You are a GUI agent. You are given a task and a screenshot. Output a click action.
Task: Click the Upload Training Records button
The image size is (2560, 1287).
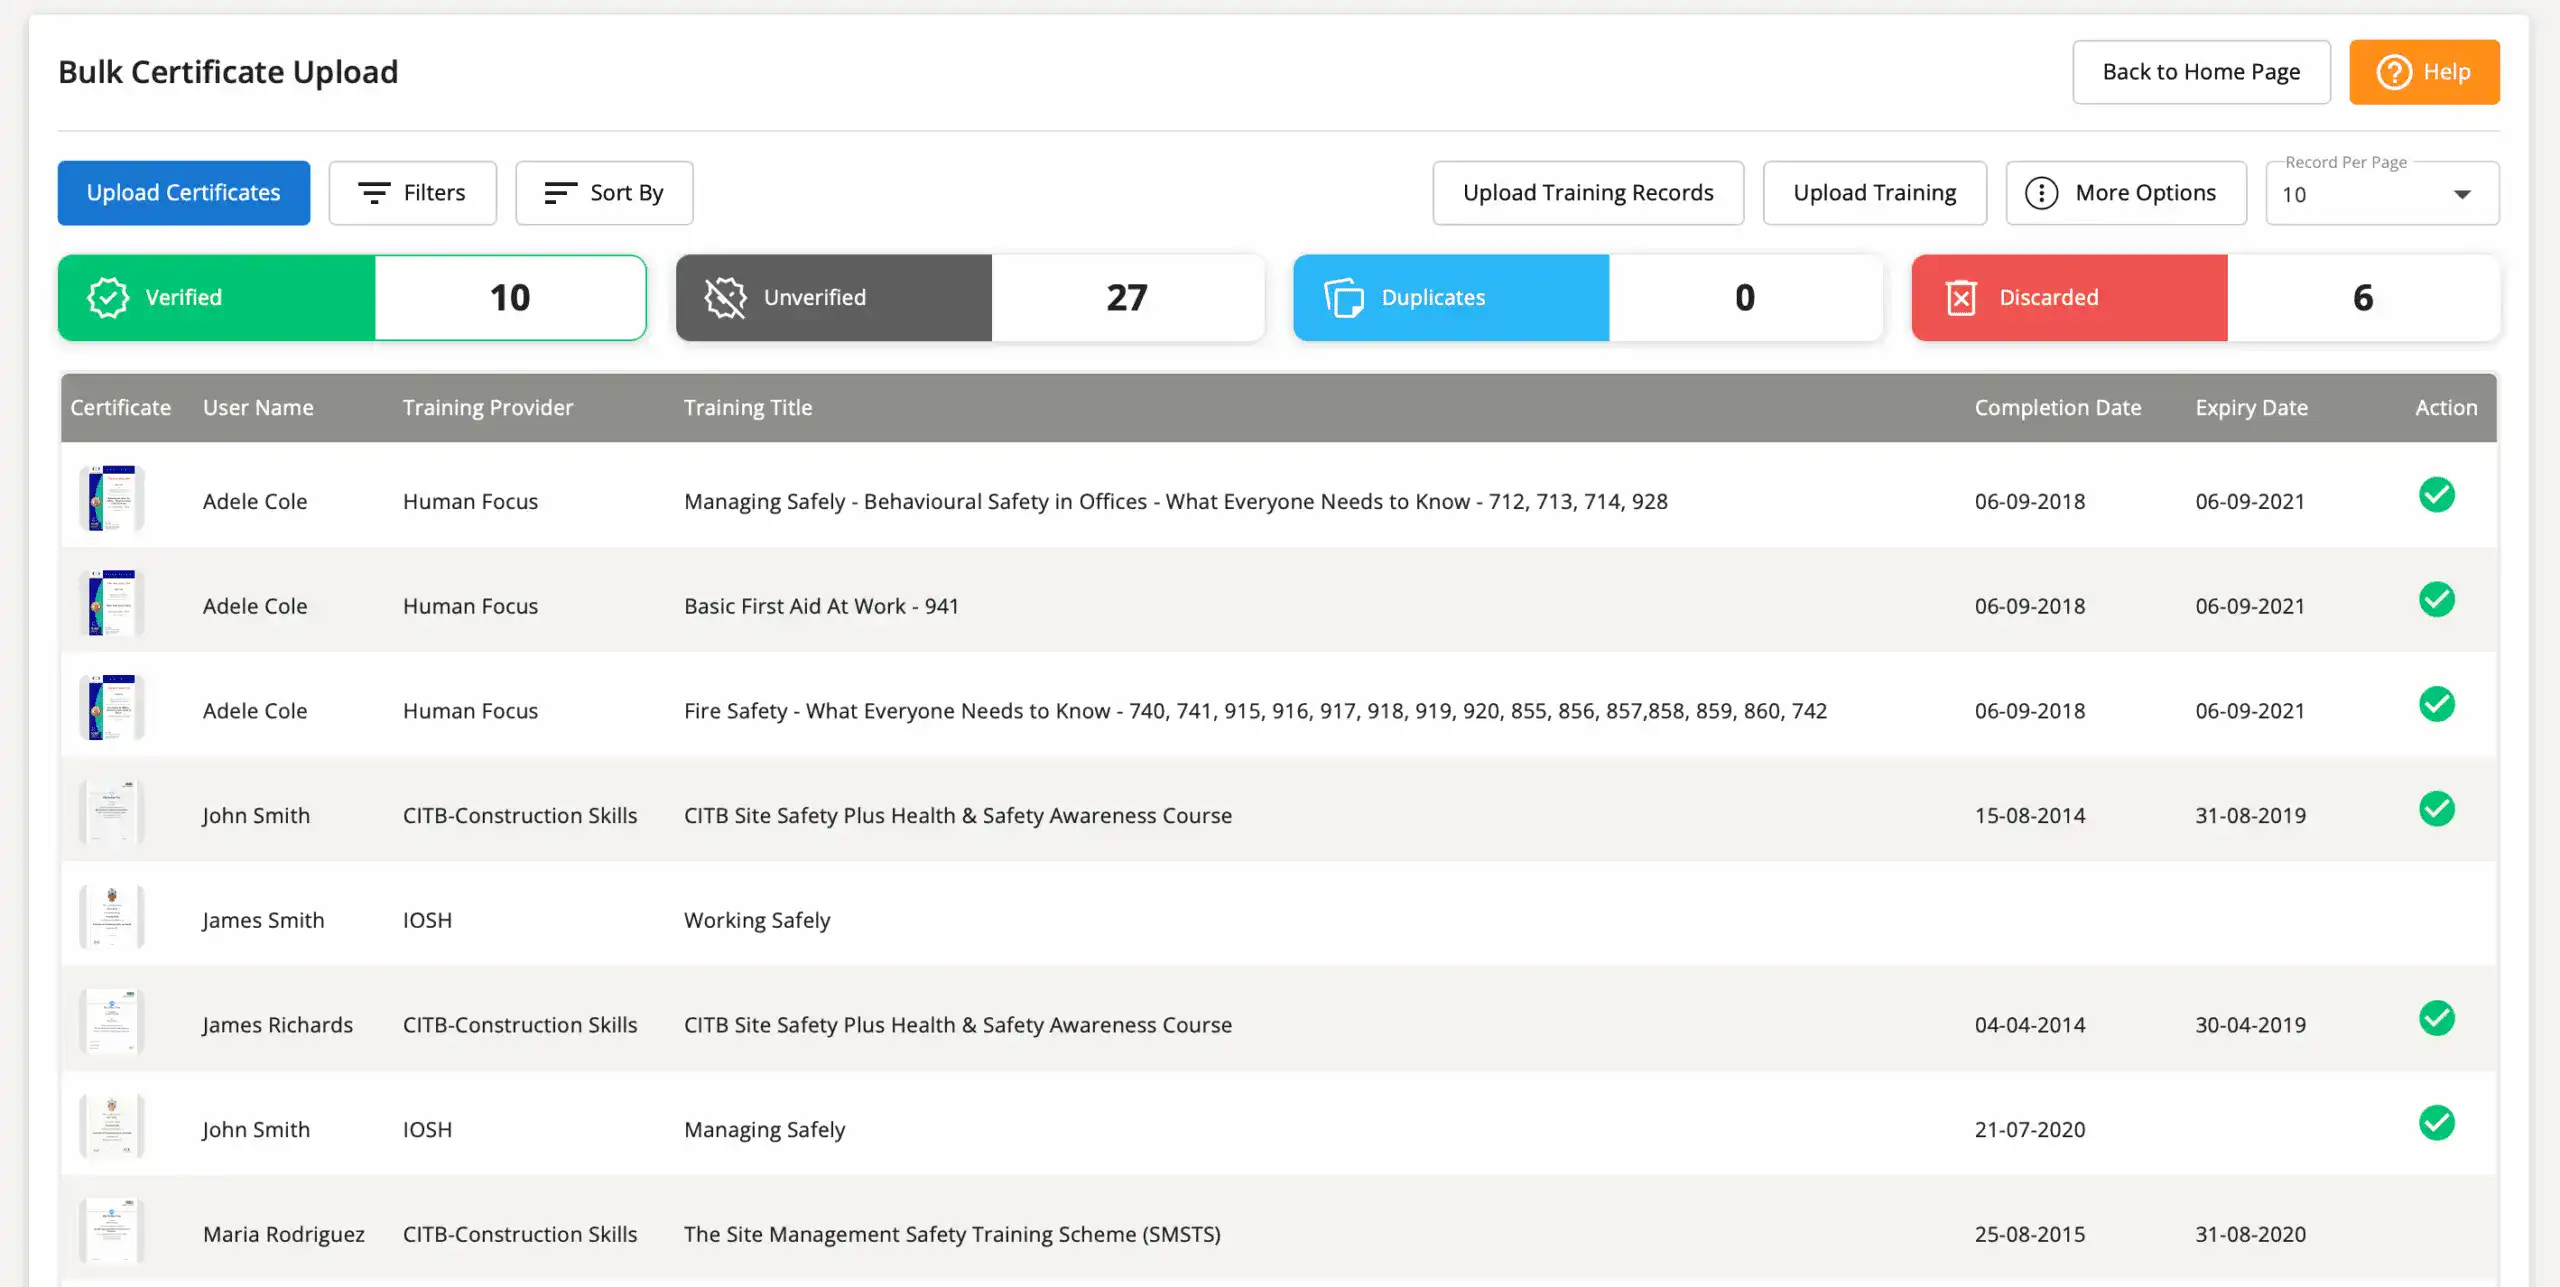click(1588, 192)
